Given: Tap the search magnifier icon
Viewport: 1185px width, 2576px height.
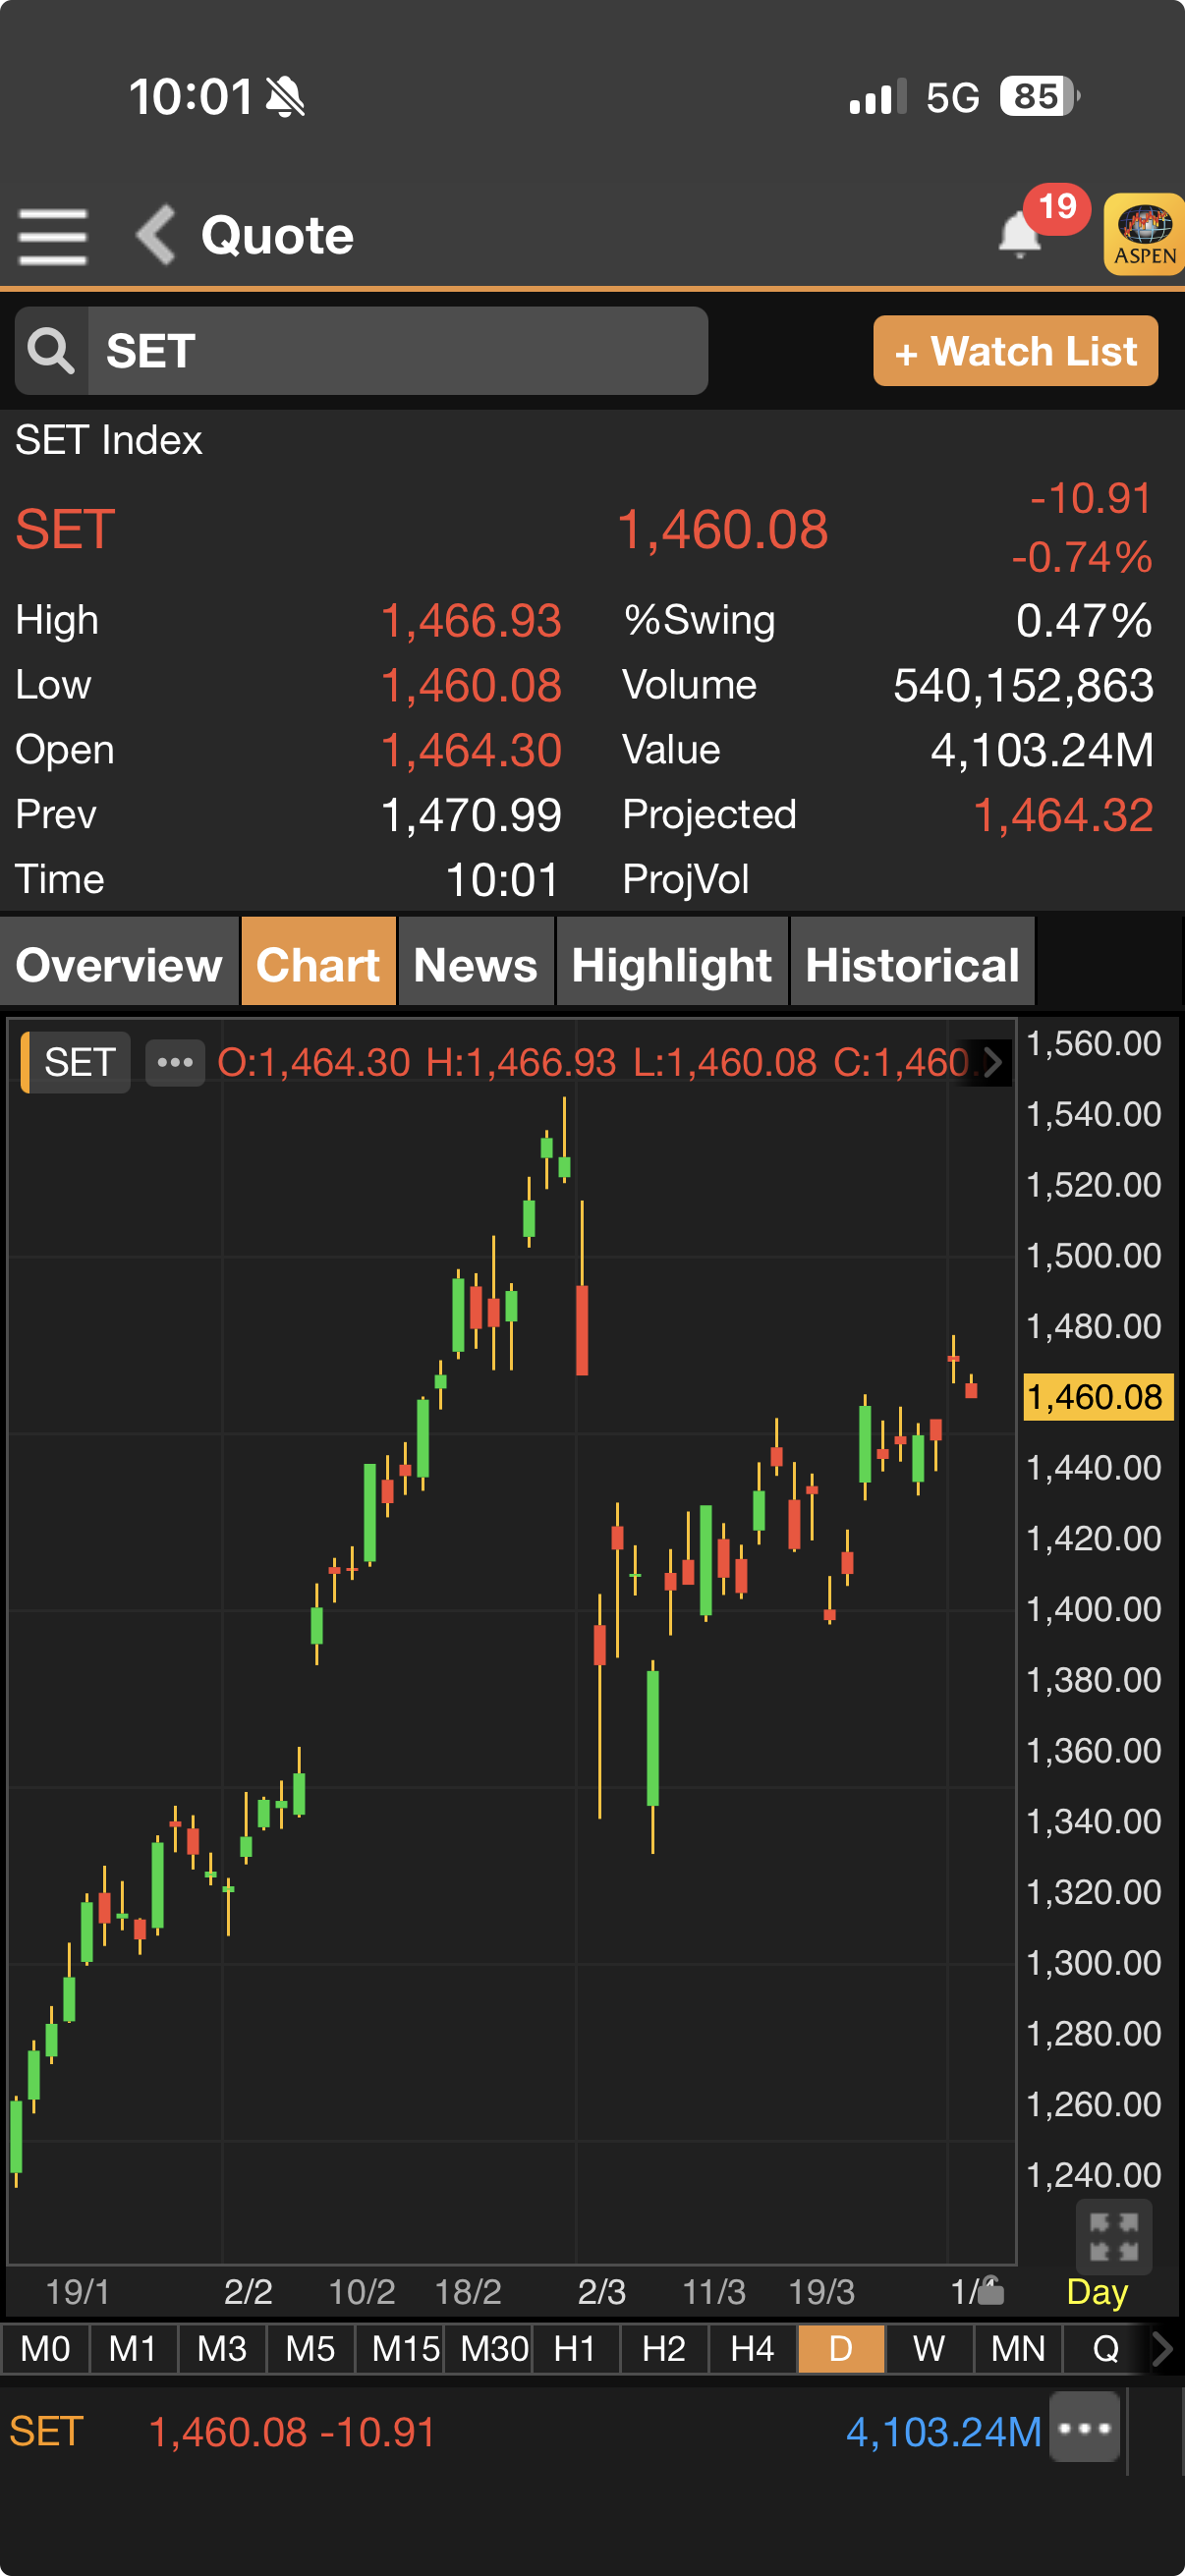Looking at the screenshot, I should point(51,351).
